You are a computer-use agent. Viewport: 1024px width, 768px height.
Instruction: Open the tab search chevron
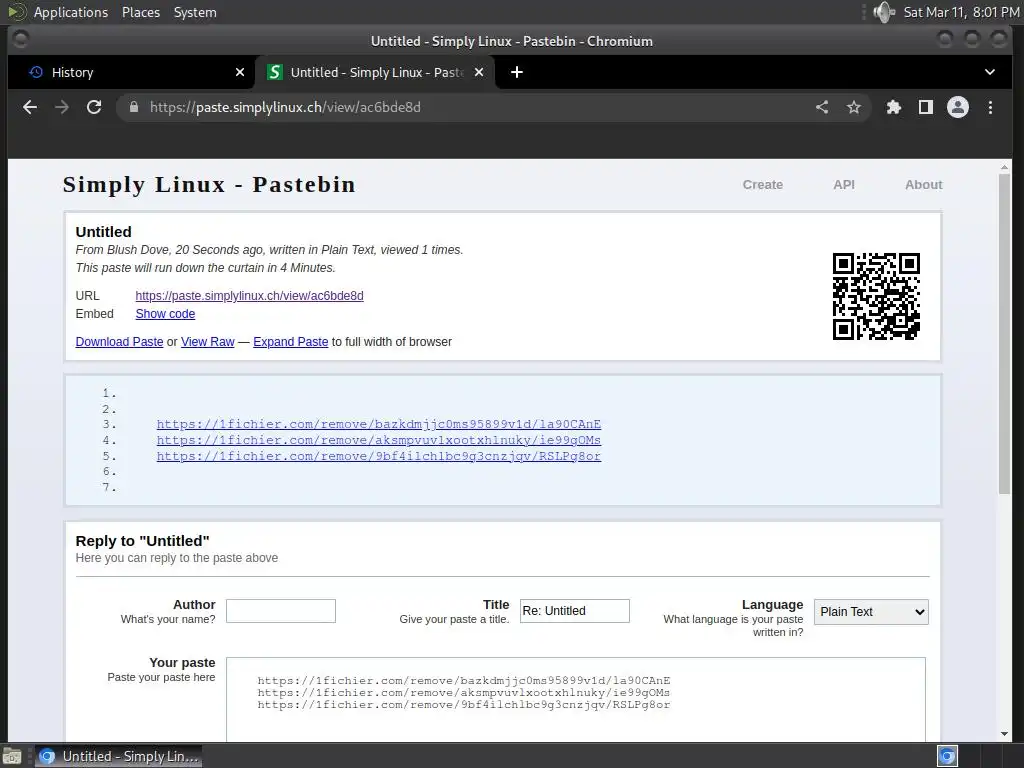tap(990, 72)
